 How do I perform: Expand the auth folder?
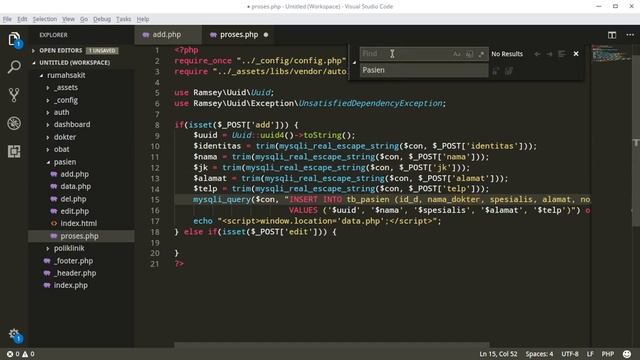click(62, 112)
